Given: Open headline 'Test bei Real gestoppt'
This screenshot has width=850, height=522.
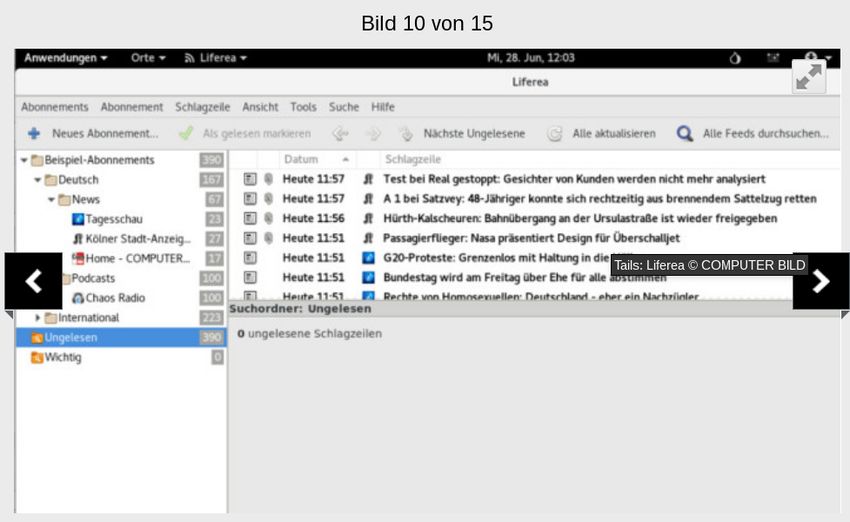Looking at the screenshot, I should click(574, 179).
